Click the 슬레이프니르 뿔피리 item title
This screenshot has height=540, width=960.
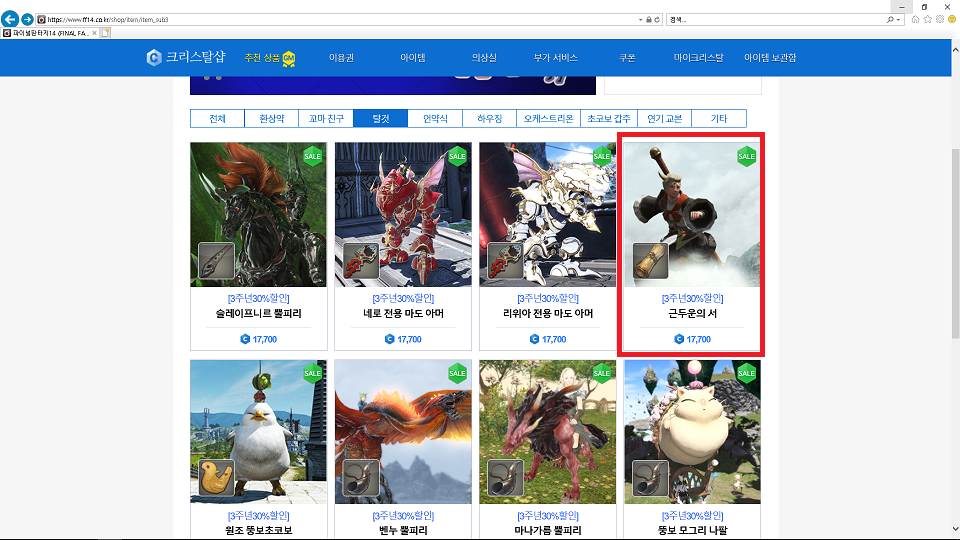258,313
